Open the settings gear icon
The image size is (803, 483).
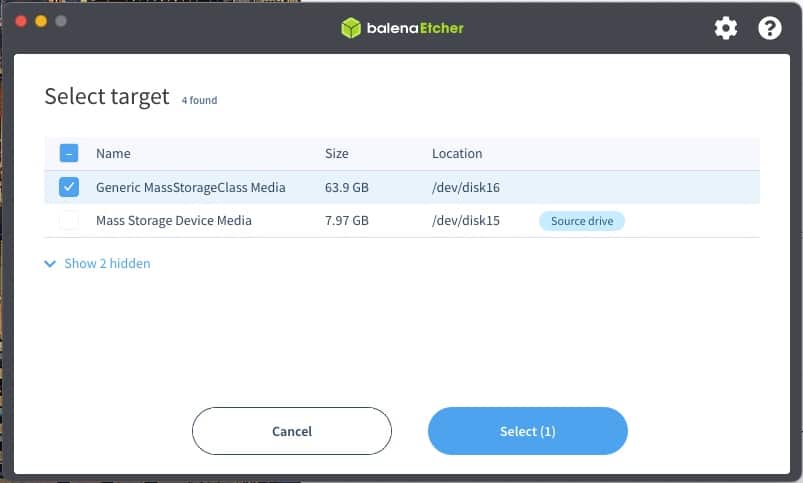tap(726, 28)
